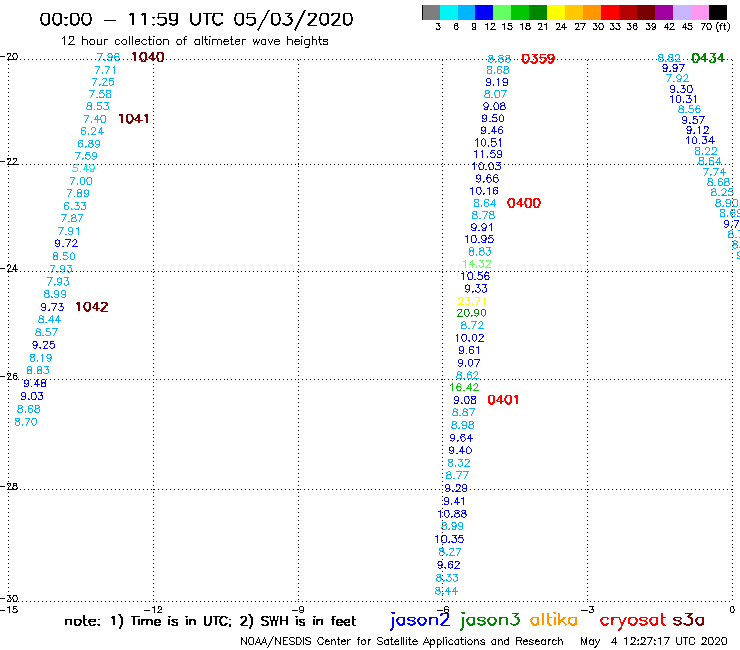Click the 1041 time stamp

pos(134,119)
